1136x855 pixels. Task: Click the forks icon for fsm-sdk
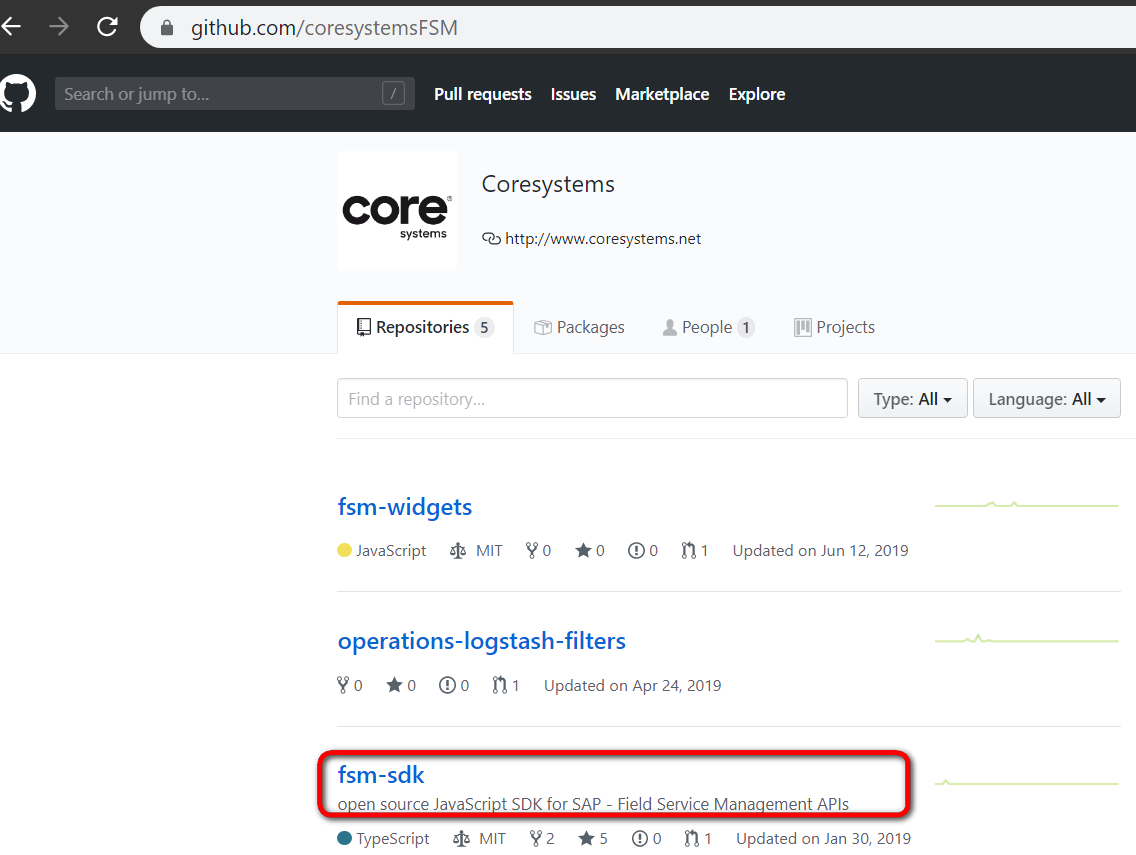535,838
